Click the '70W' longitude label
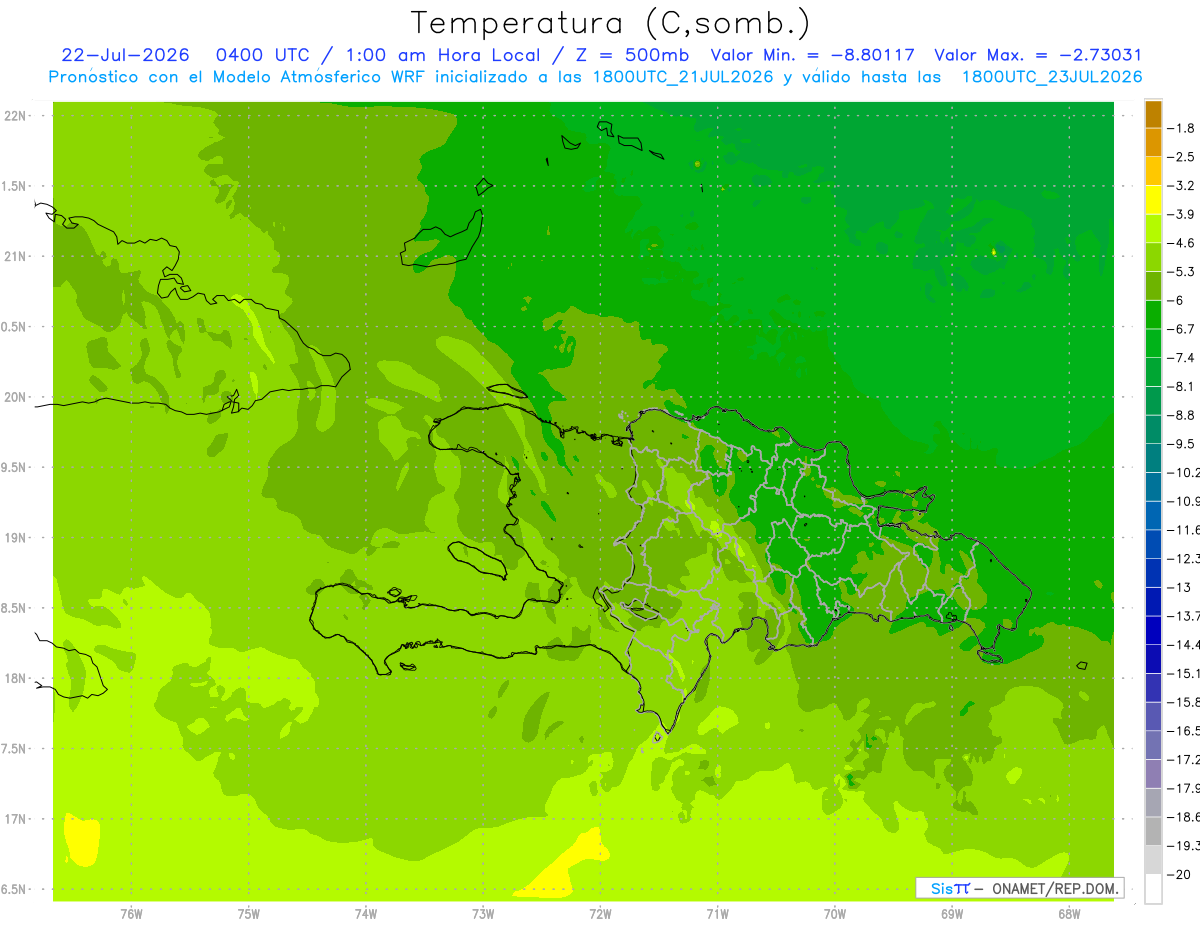Image resolution: width=1200 pixels, height=927 pixels. click(835, 913)
